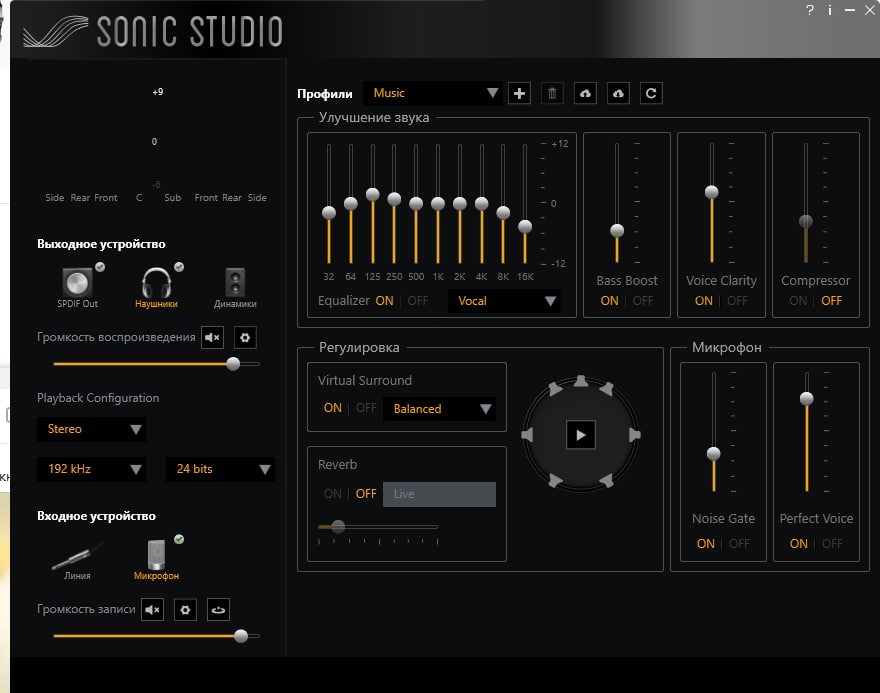Turn Perfect Voice OFF

(x=832, y=544)
